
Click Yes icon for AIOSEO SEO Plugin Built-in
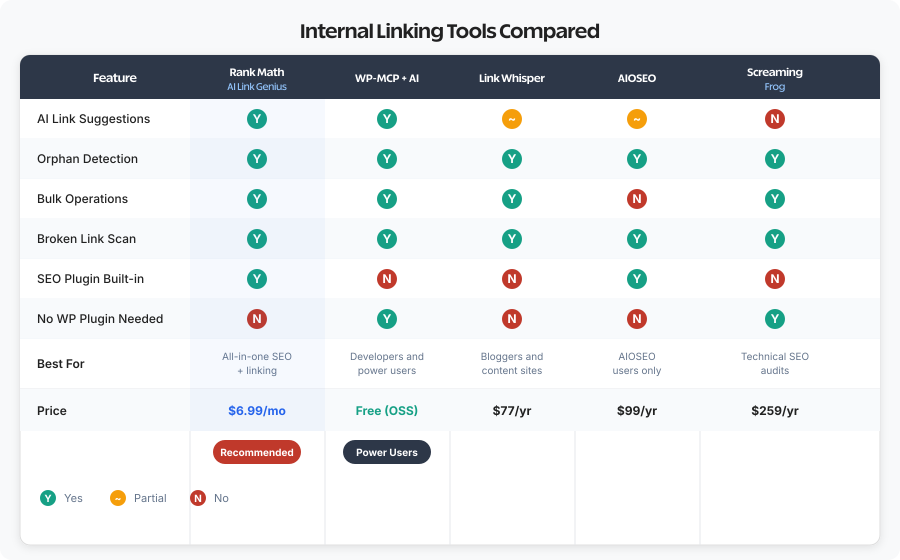pyautogui.click(x=637, y=279)
